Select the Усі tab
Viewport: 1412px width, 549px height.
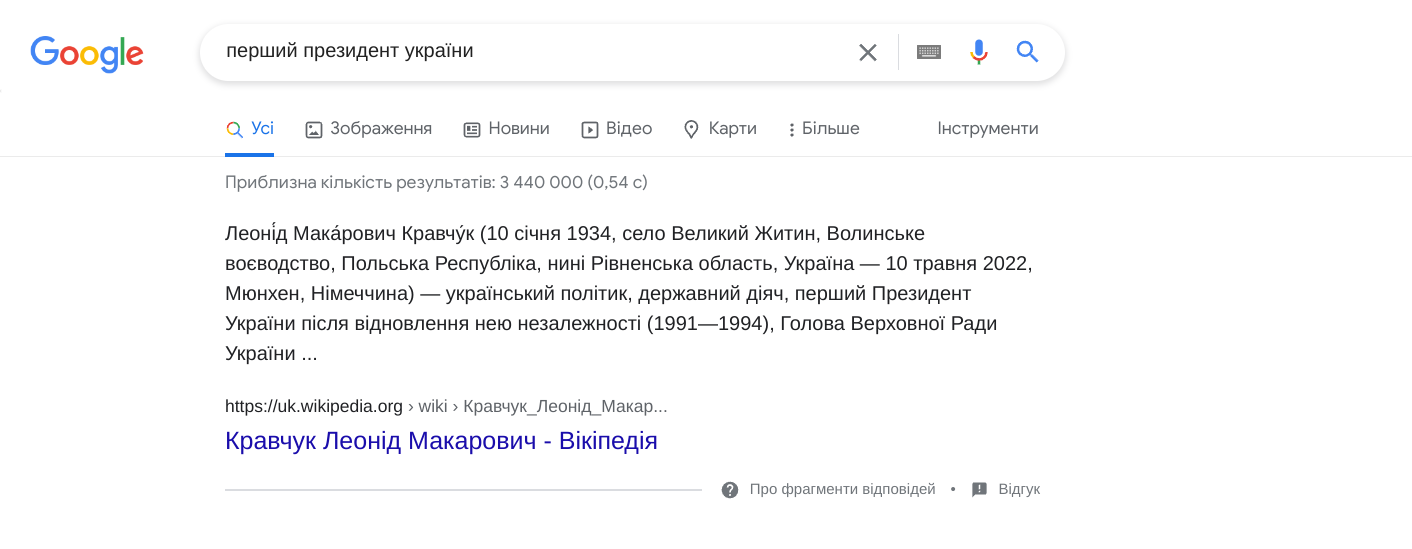pyautogui.click(x=250, y=129)
